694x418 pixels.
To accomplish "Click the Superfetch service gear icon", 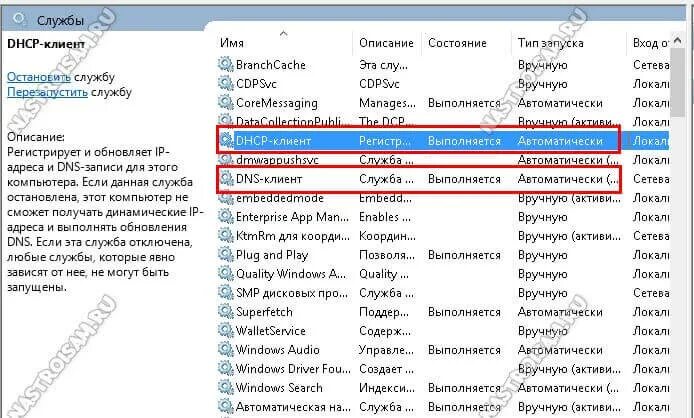I will pyautogui.click(x=226, y=312).
